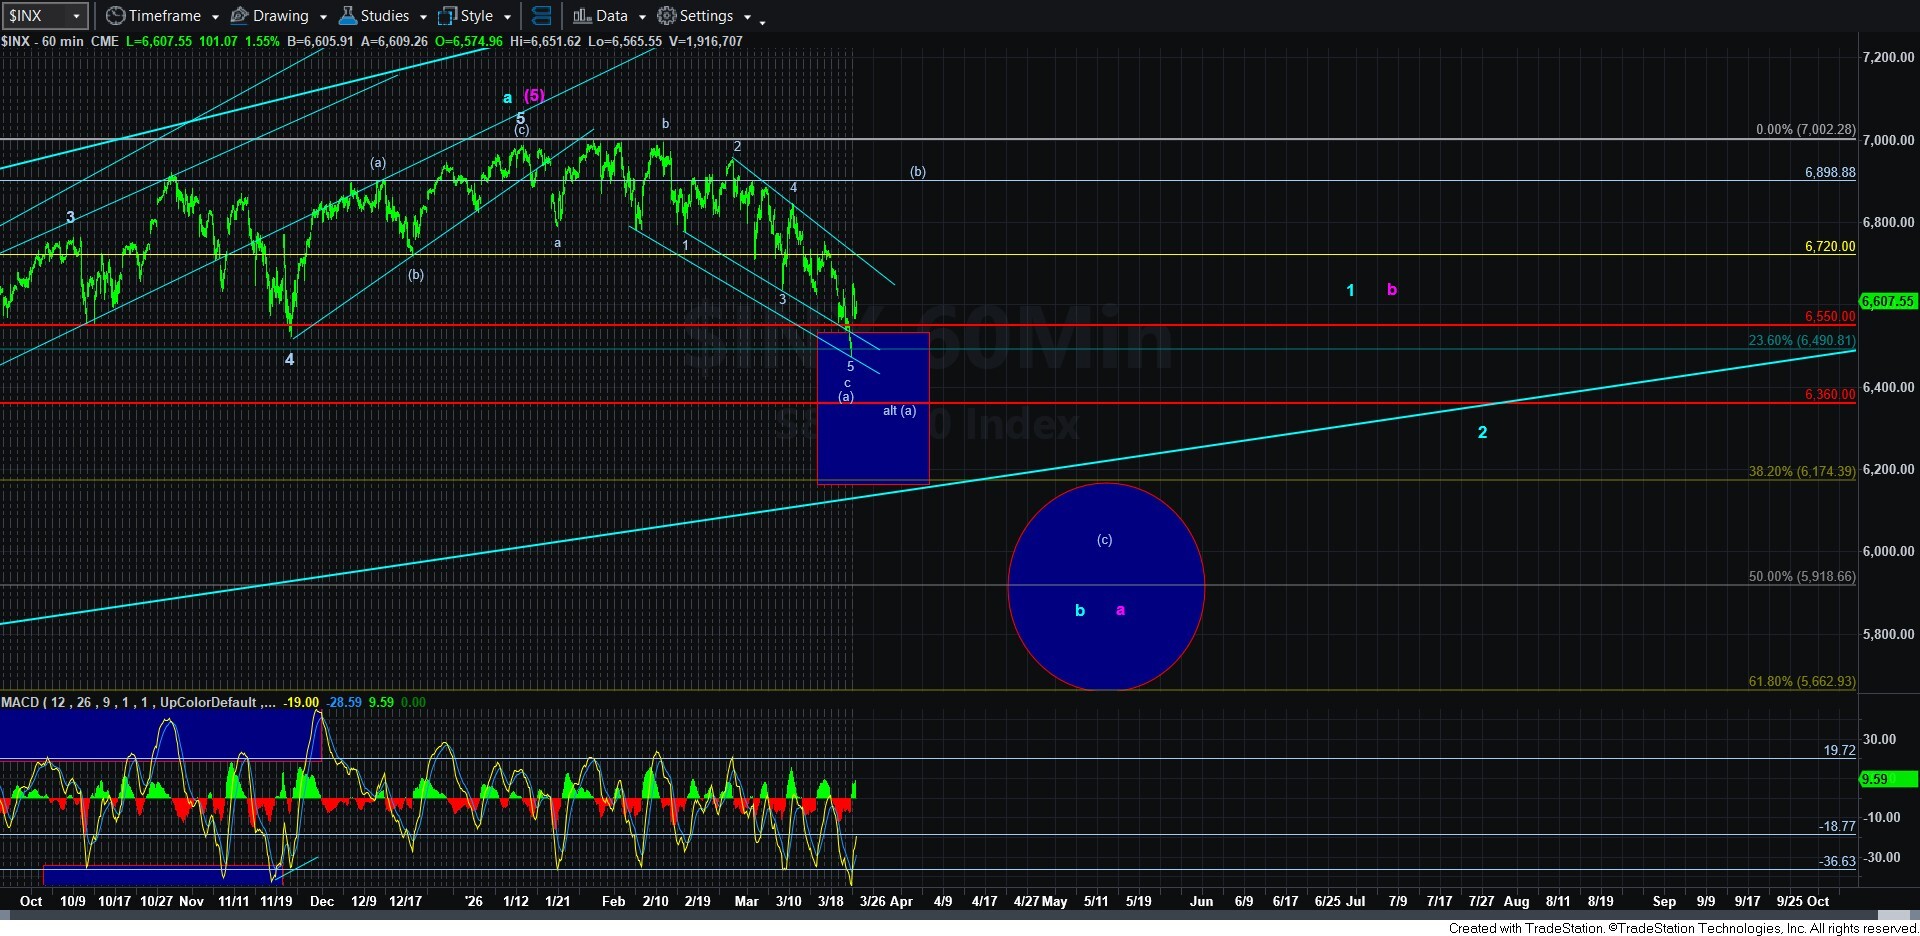The height and width of the screenshot is (936, 1920).
Task: Open the Settings menu label
Action: coord(706,16)
